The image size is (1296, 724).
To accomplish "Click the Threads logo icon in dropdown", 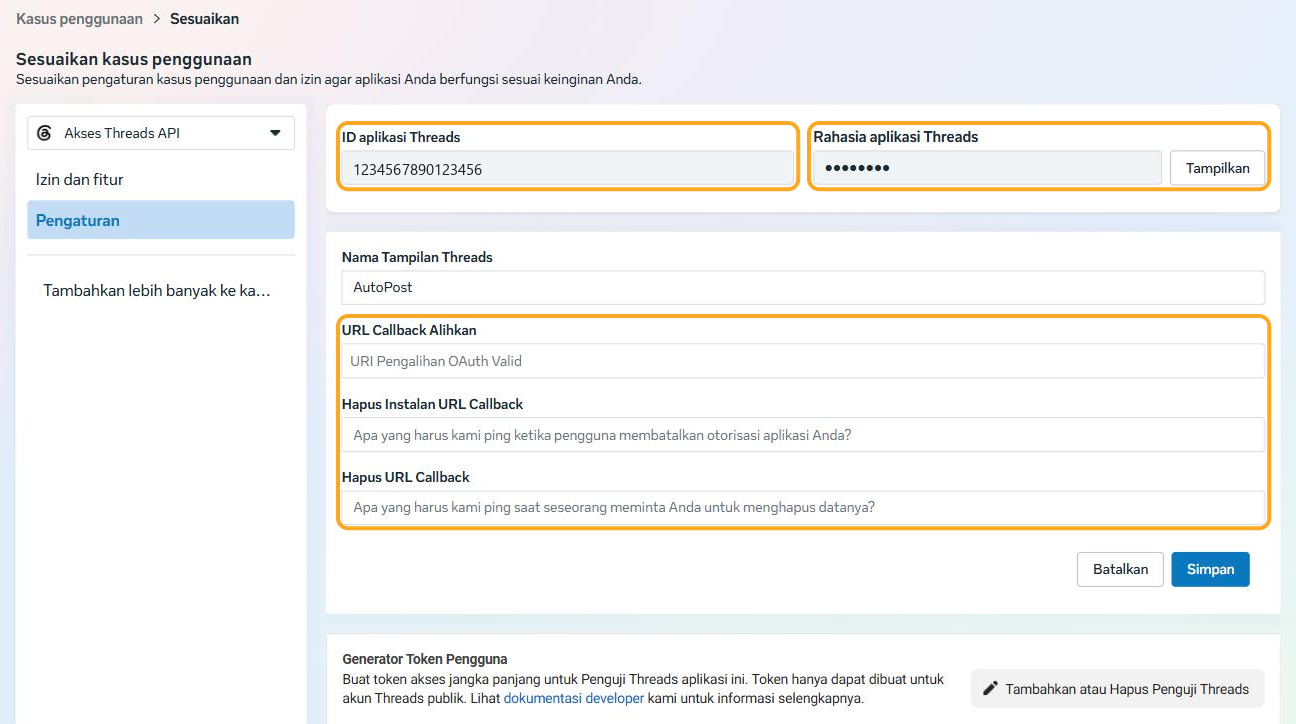I will pos(44,133).
